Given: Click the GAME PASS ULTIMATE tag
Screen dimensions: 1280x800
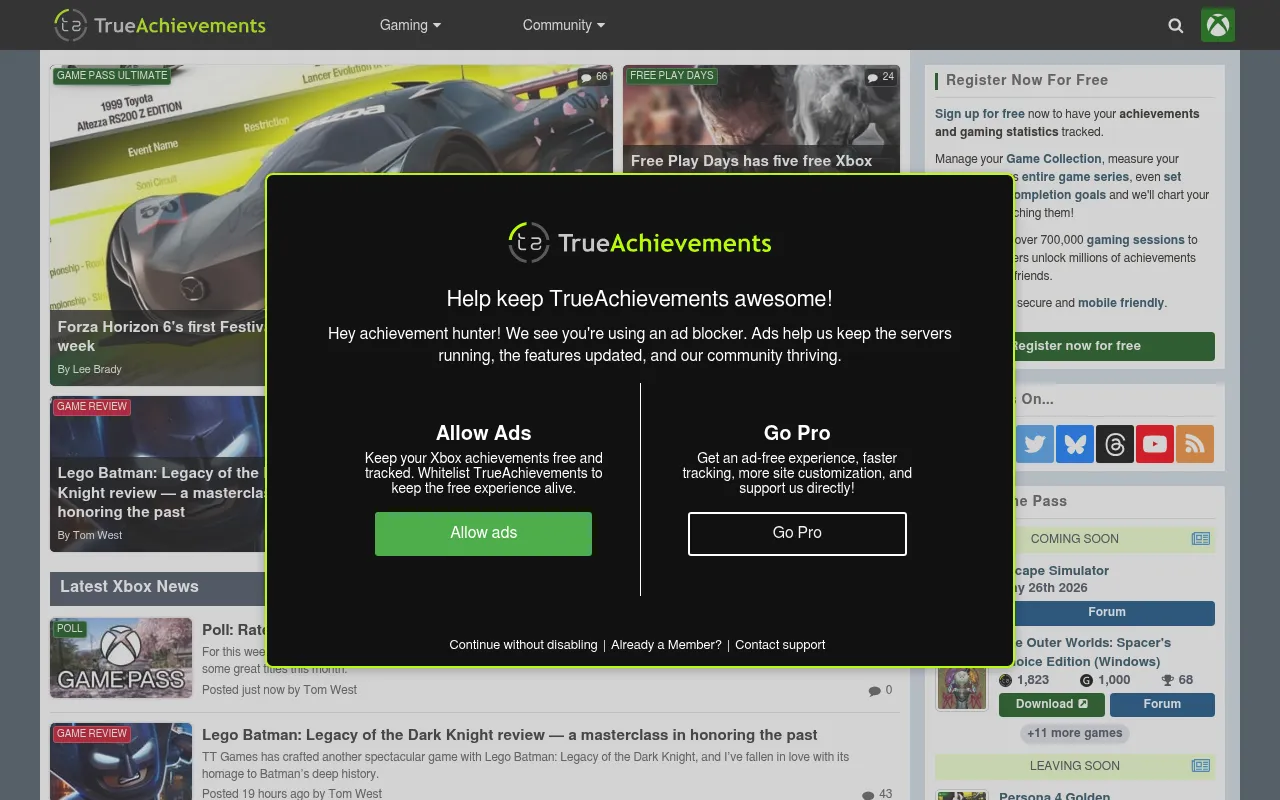Looking at the screenshot, I should (x=112, y=76).
